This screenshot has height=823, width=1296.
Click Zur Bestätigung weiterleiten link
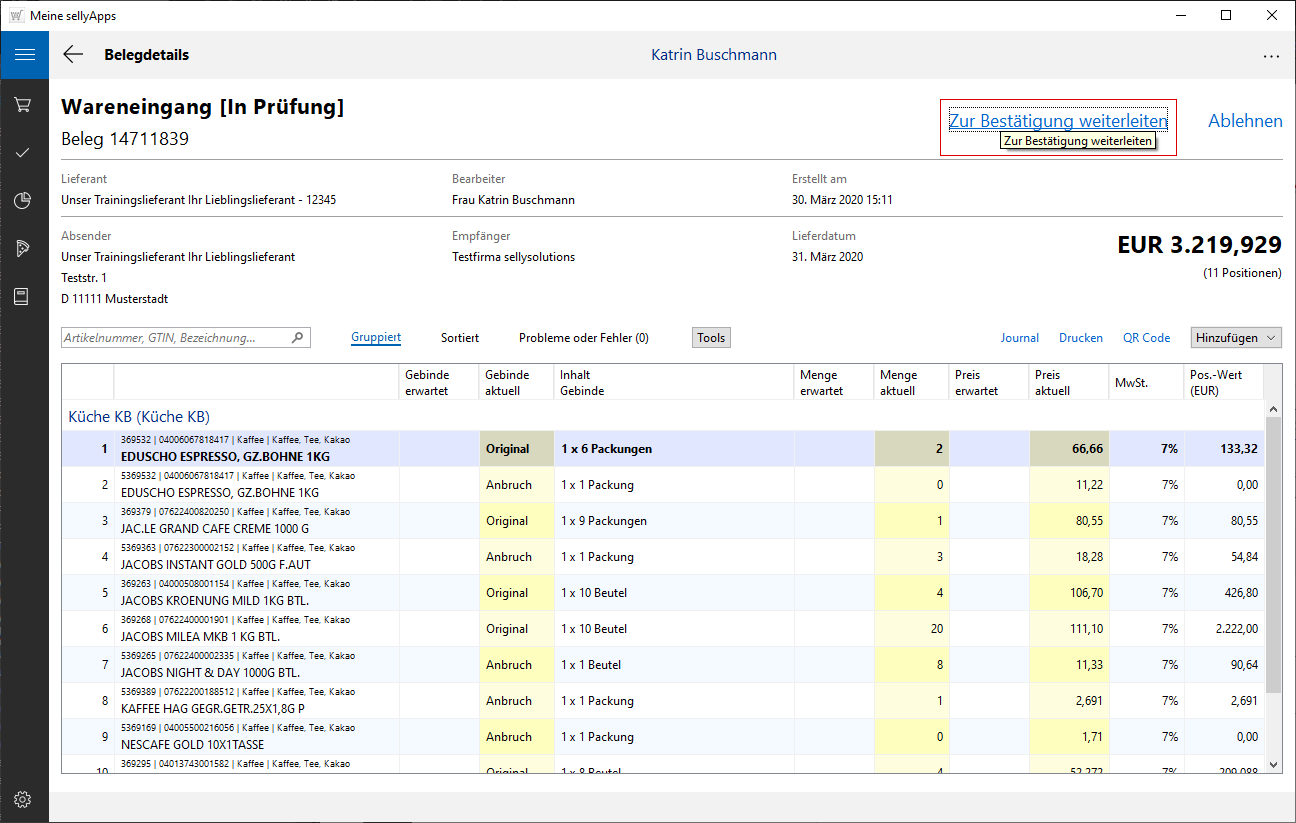pyautogui.click(x=1058, y=121)
